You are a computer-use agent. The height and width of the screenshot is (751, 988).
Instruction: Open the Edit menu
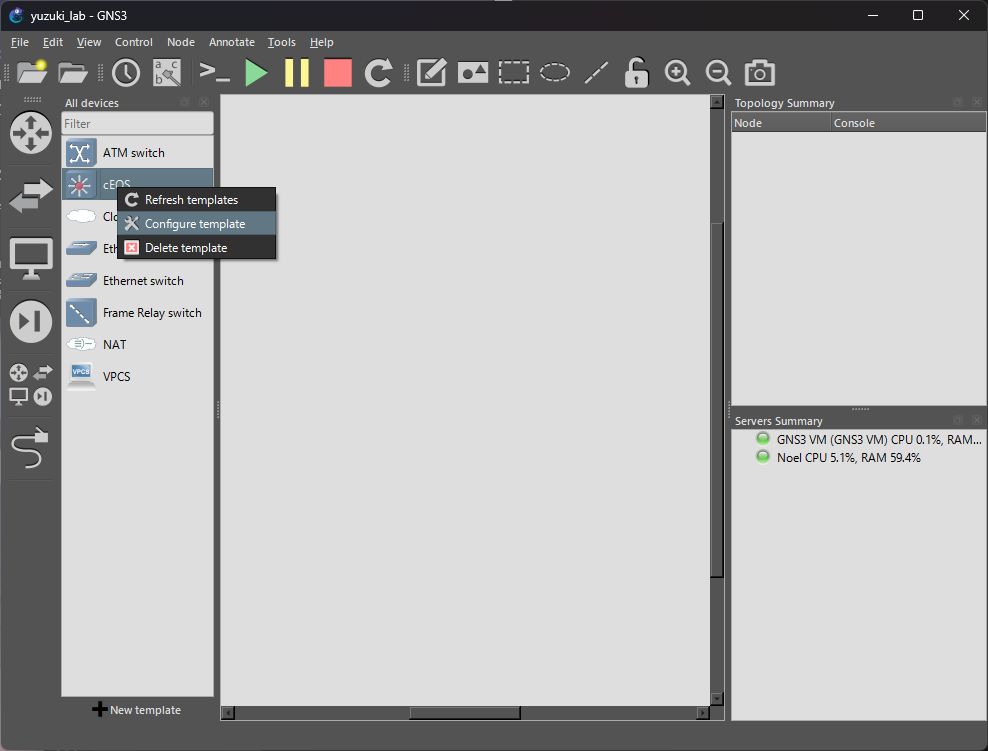(53, 42)
